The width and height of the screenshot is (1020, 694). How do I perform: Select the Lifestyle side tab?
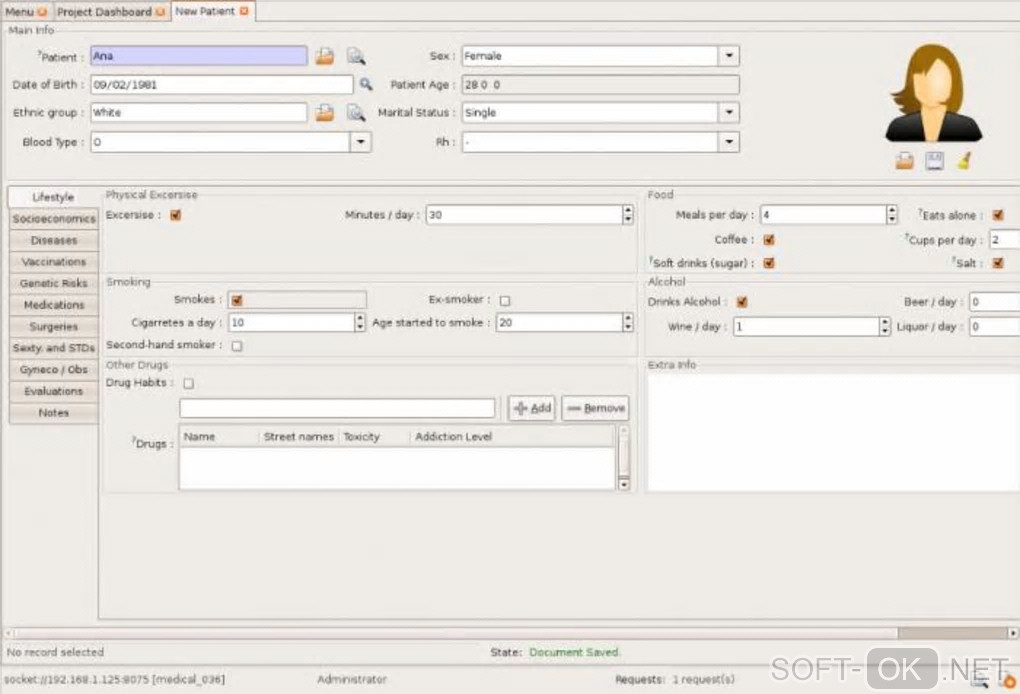coord(53,196)
